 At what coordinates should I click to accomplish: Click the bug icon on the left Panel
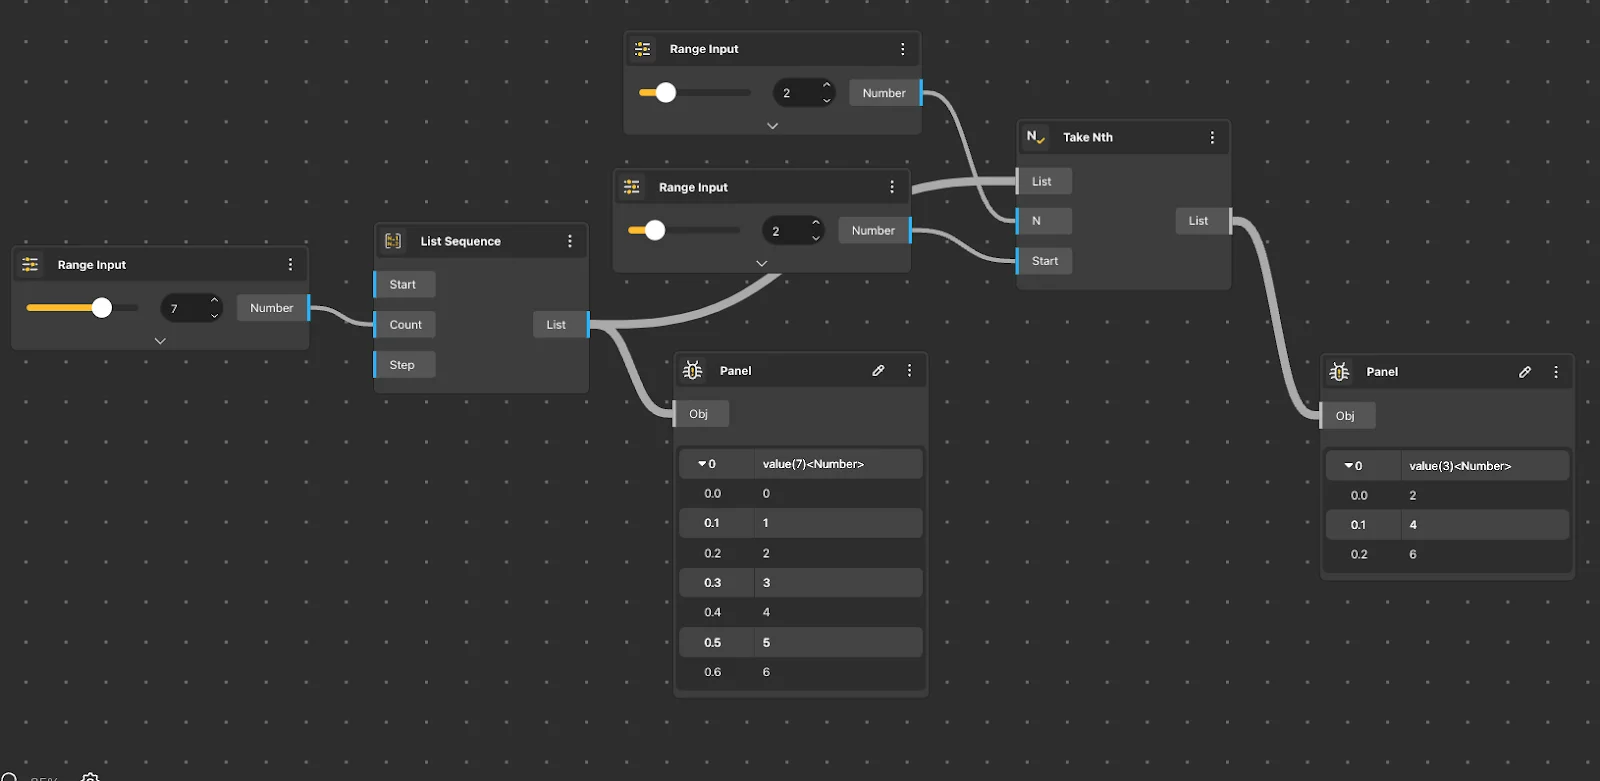pos(692,370)
